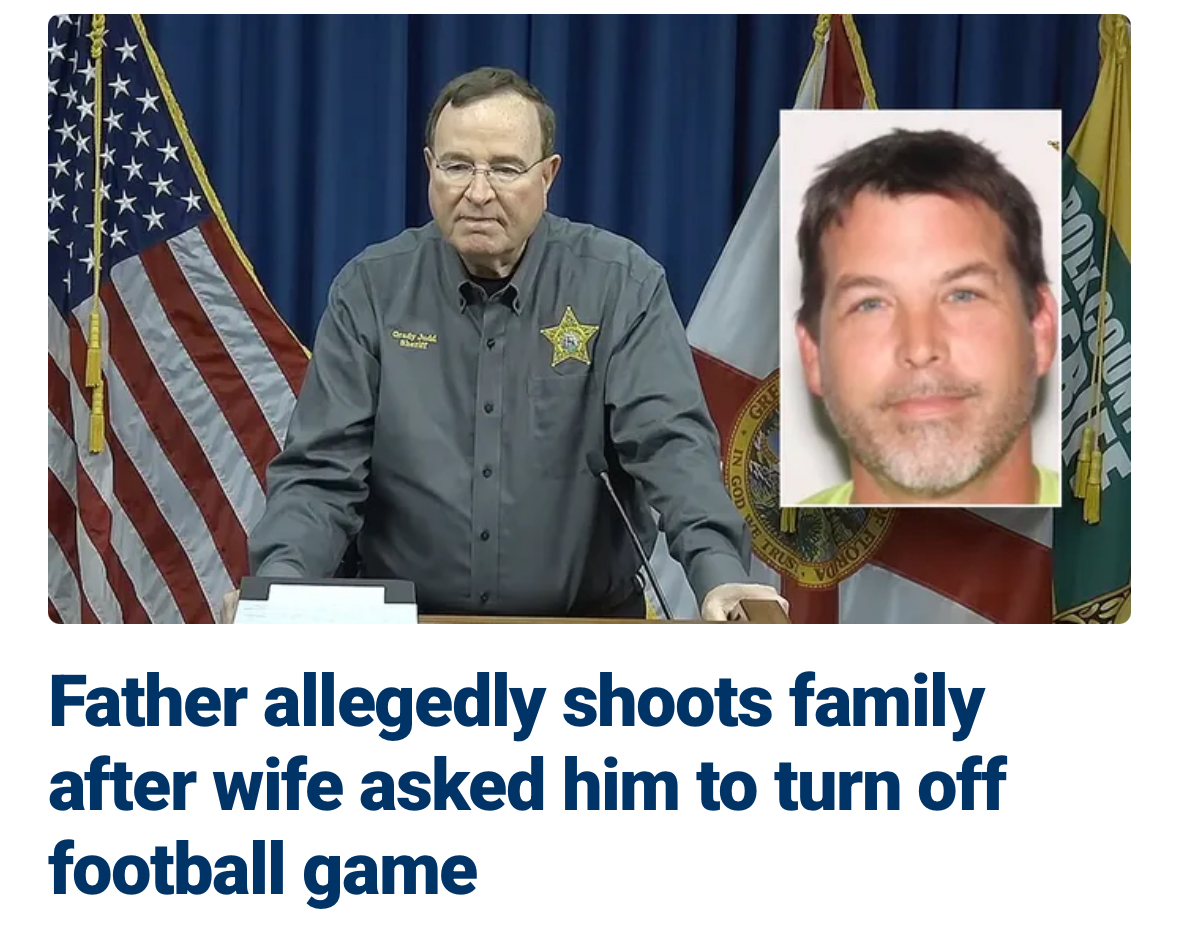Click the gold tassel hanging from American flag
The image size is (1179, 929).
(x=95, y=376)
